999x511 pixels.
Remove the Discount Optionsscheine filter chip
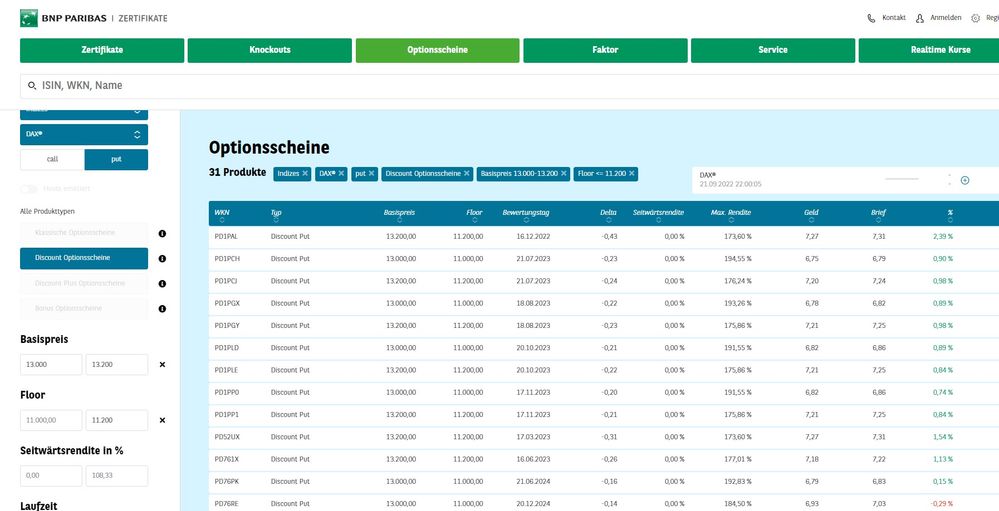(467, 173)
